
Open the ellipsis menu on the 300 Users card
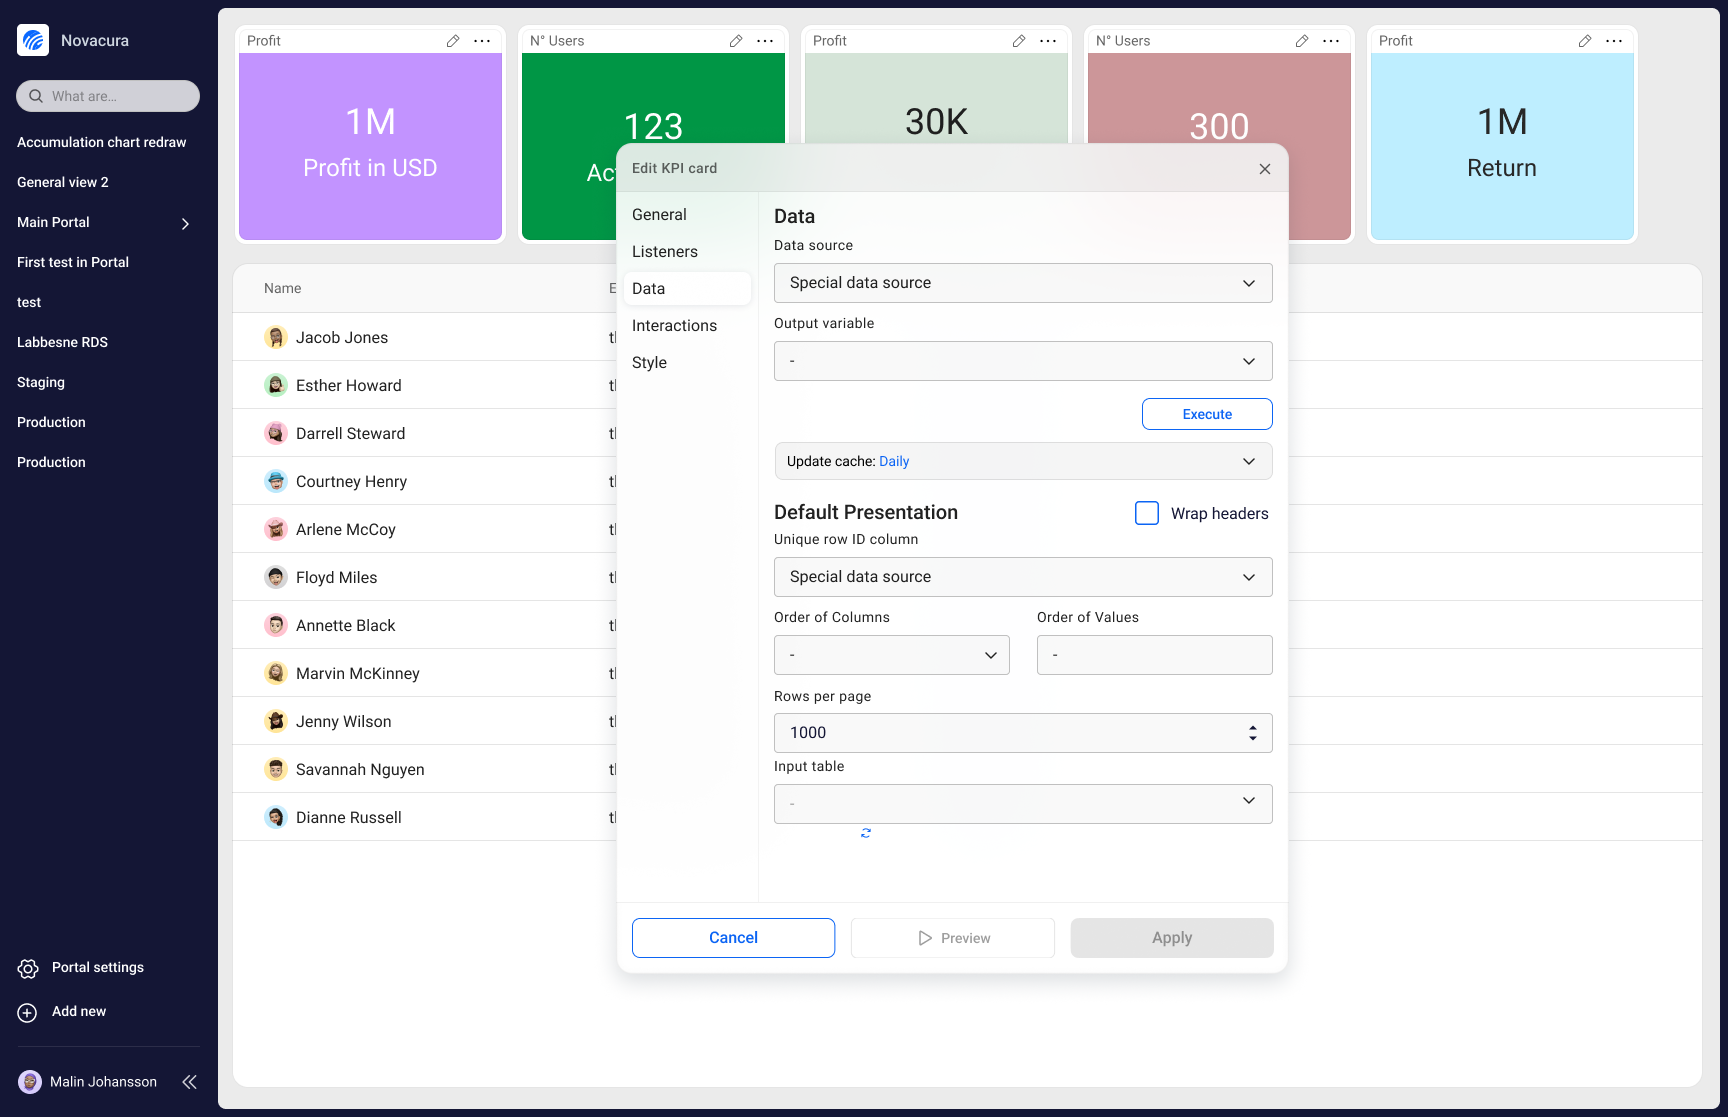pyautogui.click(x=1330, y=41)
